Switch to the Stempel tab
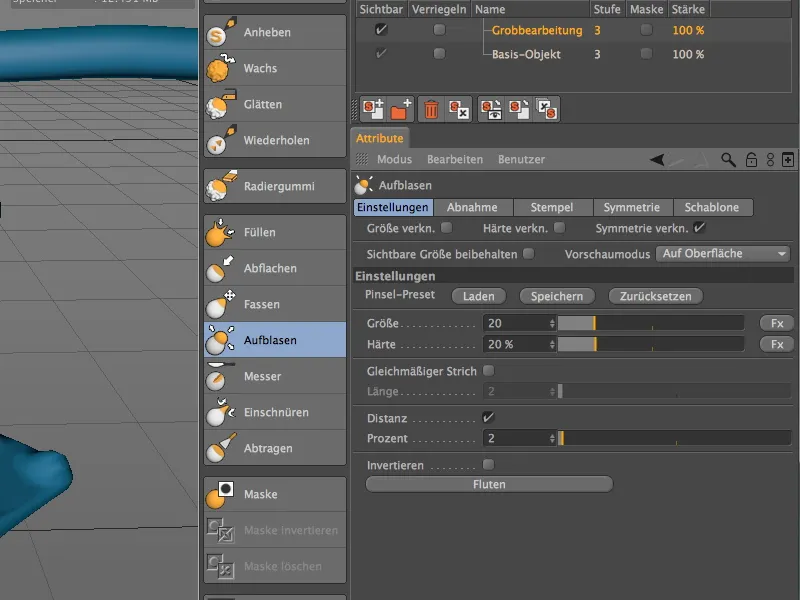 [x=552, y=207]
